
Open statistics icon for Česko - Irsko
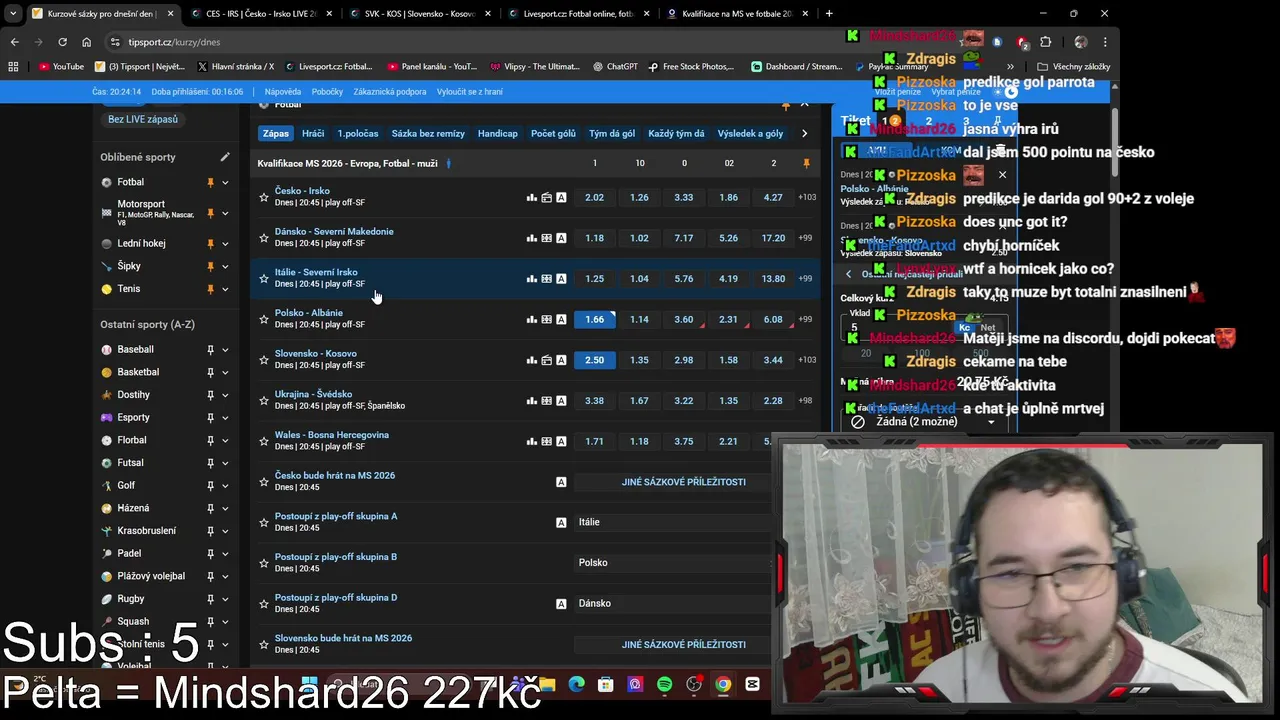pyautogui.click(x=532, y=197)
